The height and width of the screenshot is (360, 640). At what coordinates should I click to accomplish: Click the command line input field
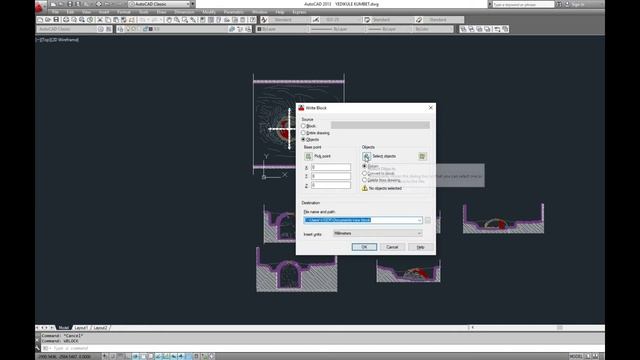(x=322, y=348)
